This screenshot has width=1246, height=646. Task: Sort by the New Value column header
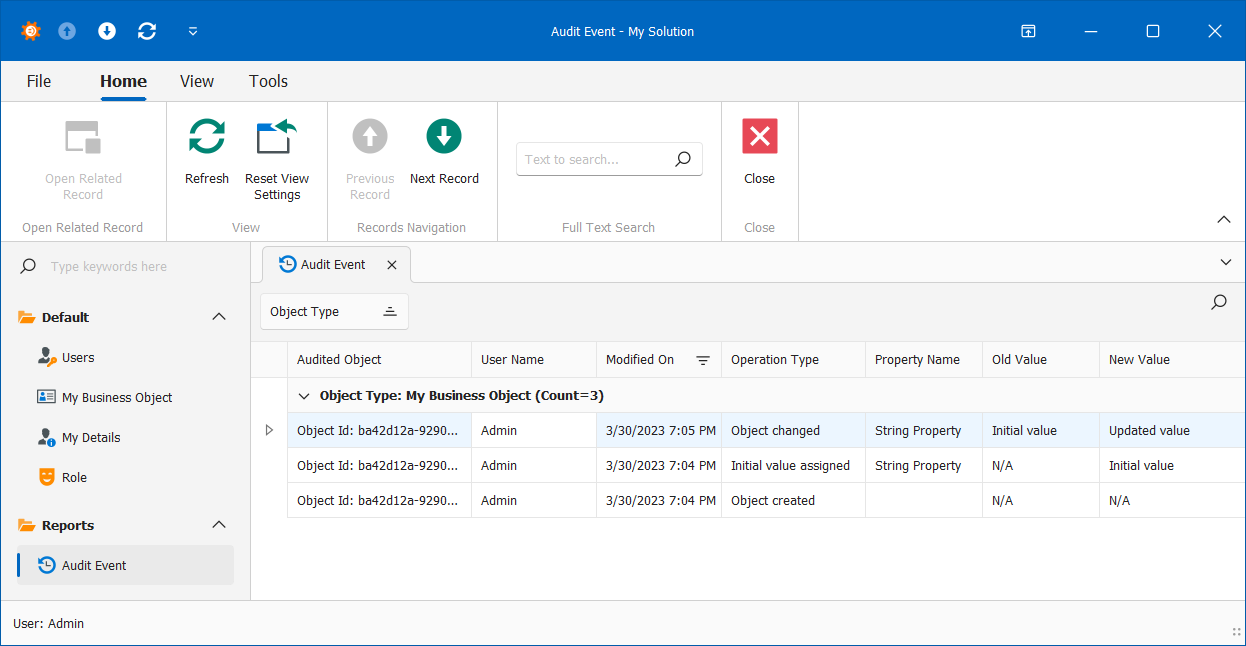tap(1172, 360)
